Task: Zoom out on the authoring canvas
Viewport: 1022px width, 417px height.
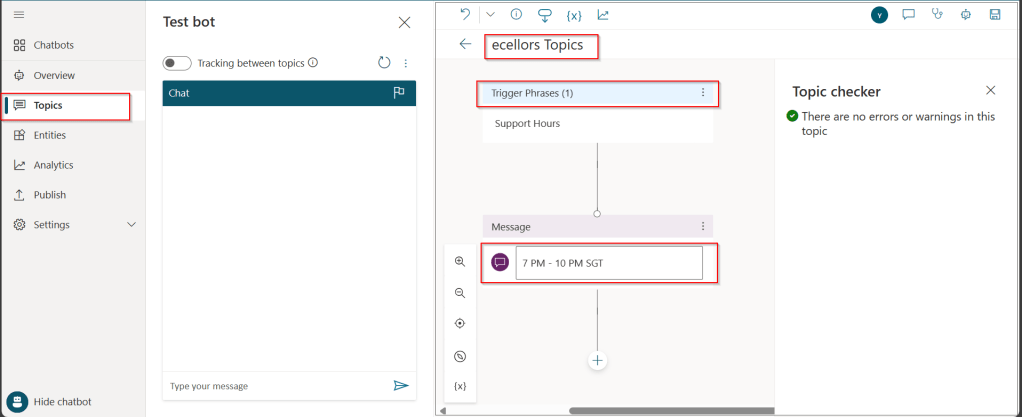Action: coord(460,293)
